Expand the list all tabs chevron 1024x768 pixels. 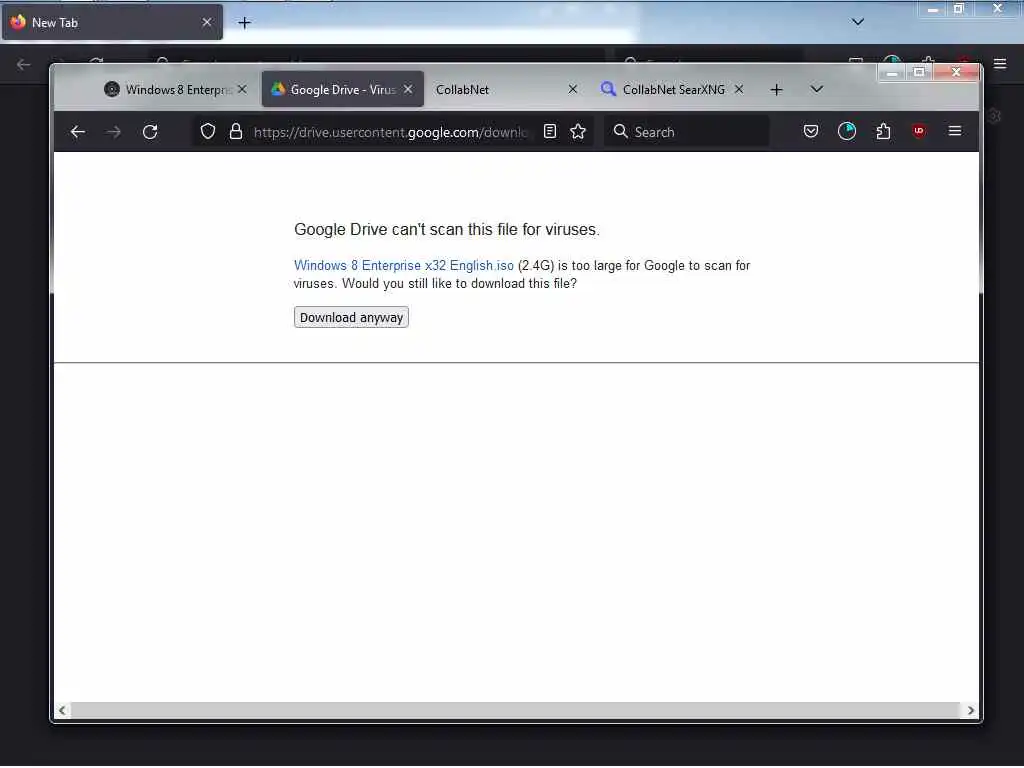[x=816, y=89]
